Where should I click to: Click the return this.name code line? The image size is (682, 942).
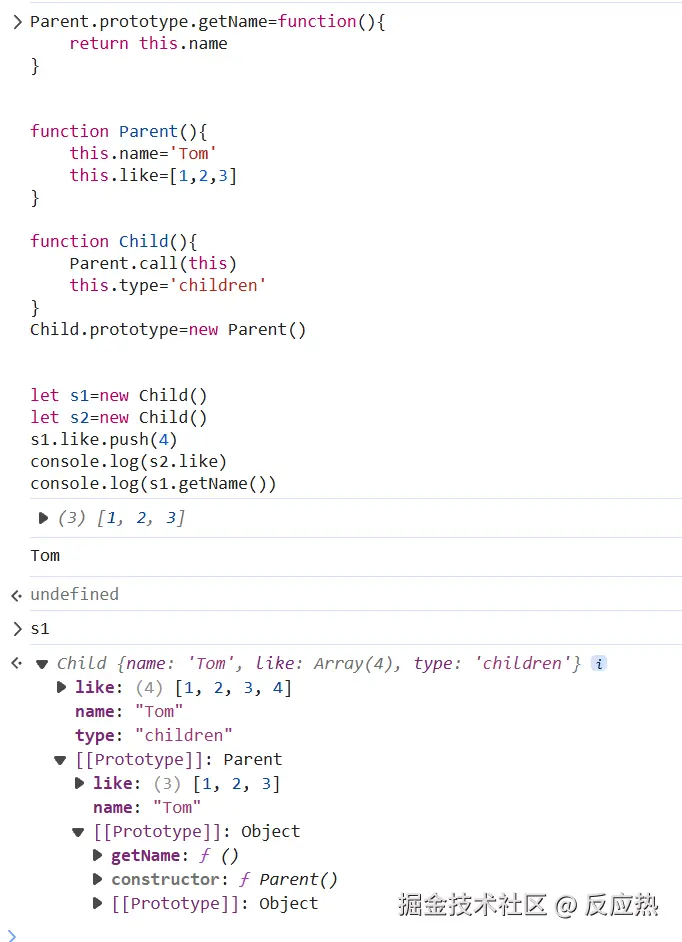tap(148, 44)
